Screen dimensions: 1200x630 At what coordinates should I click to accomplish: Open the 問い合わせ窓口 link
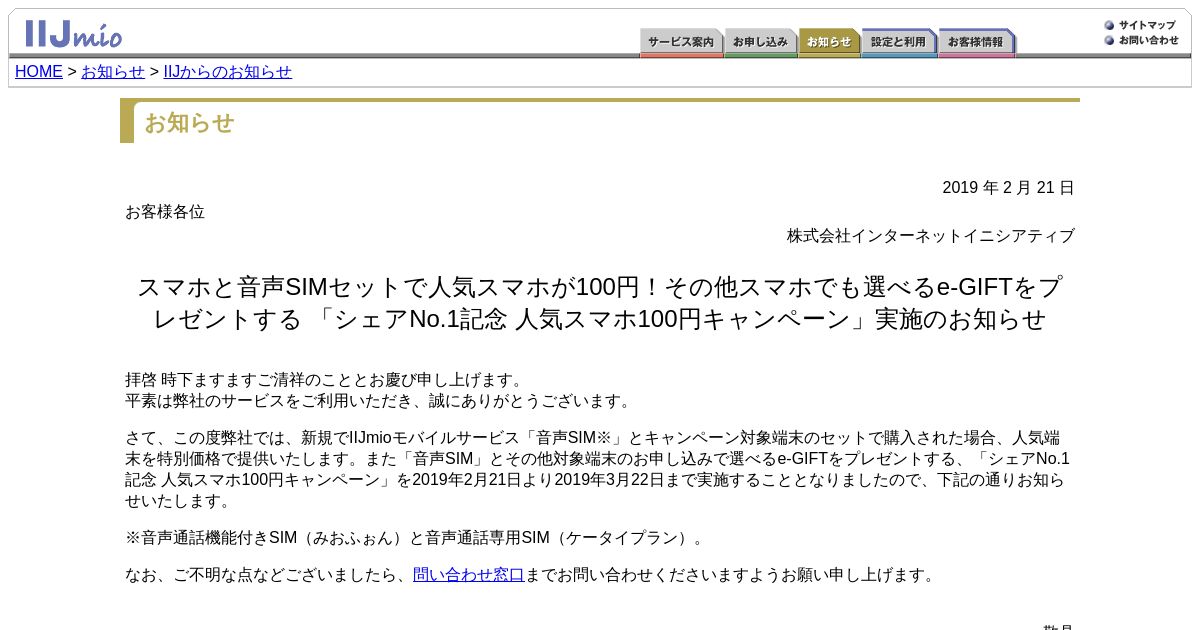pyautogui.click(x=469, y=575)
